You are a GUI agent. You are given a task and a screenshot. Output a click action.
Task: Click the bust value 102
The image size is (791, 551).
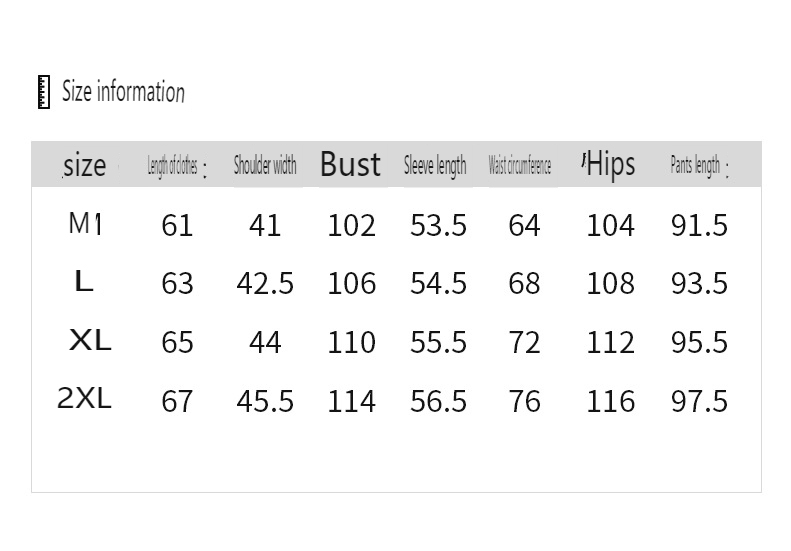(352, 226)
